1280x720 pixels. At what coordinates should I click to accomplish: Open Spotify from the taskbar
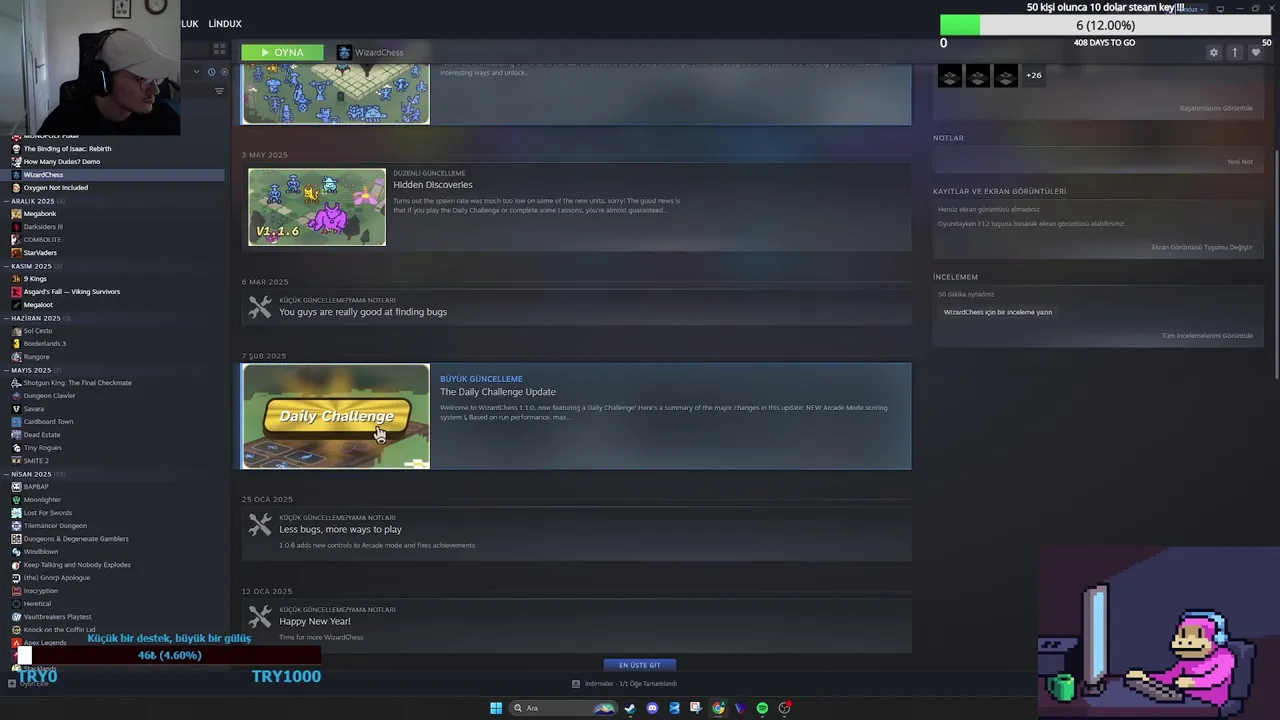click(x=762, y=708)
